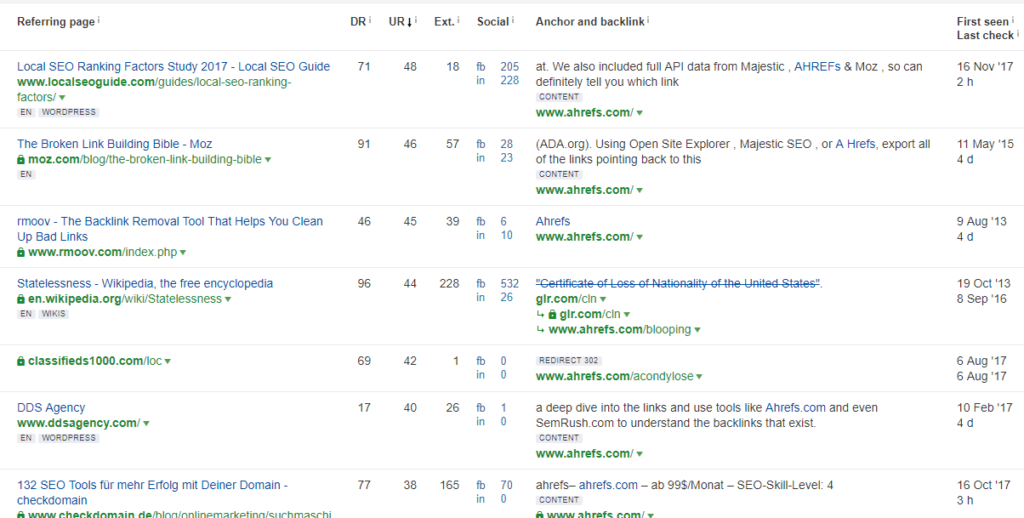Open Statelessness - Wikipedia page link
This screenshot has width=1024, height=518.
[x=145, y=283]
